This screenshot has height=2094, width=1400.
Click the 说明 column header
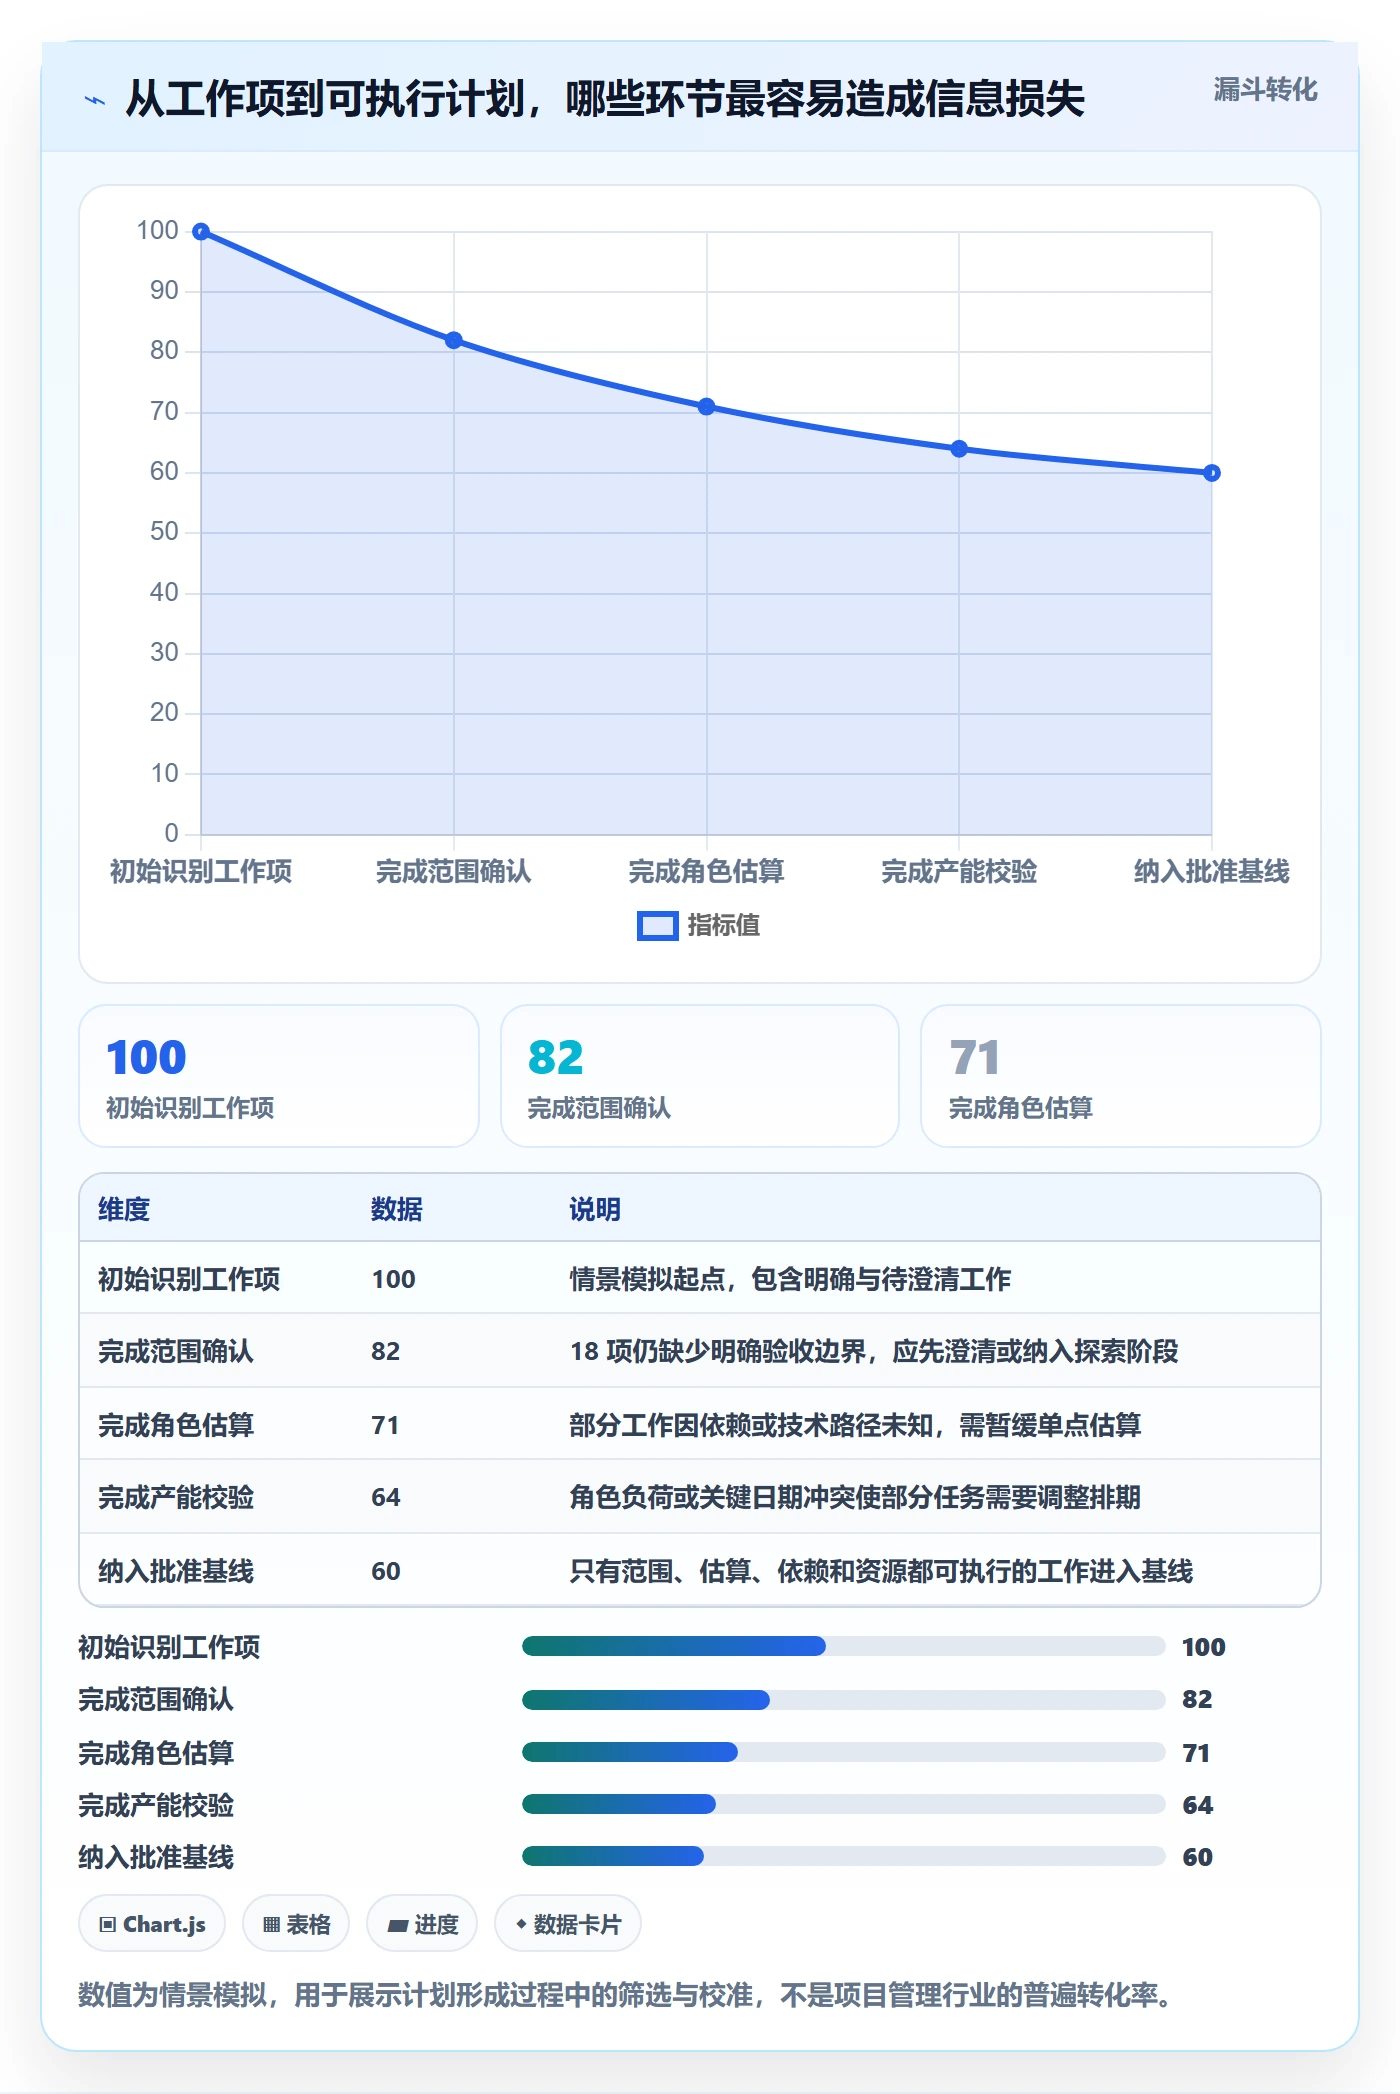(x=595, y=1209)
